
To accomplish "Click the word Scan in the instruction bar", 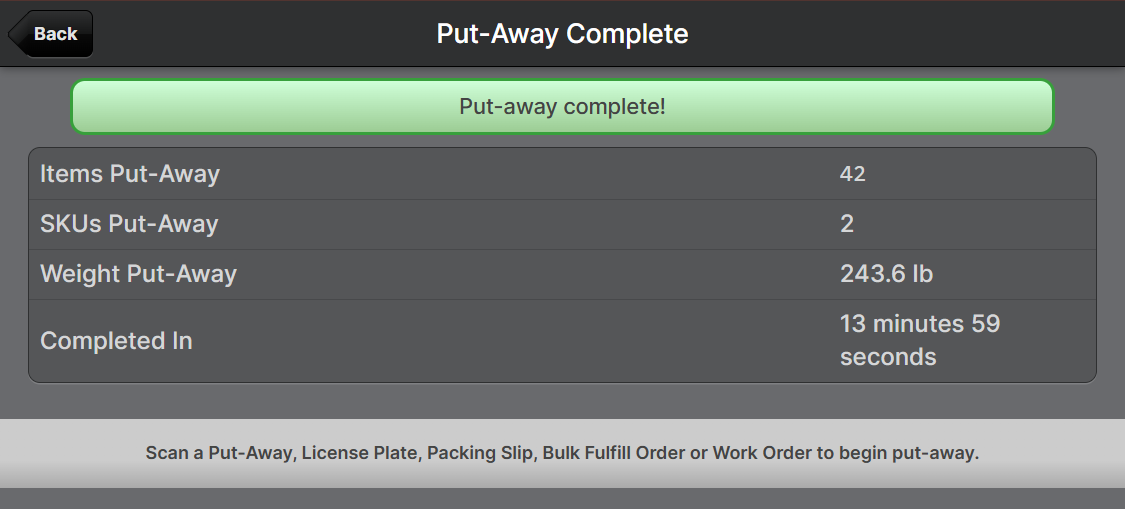I will [166, 453].
